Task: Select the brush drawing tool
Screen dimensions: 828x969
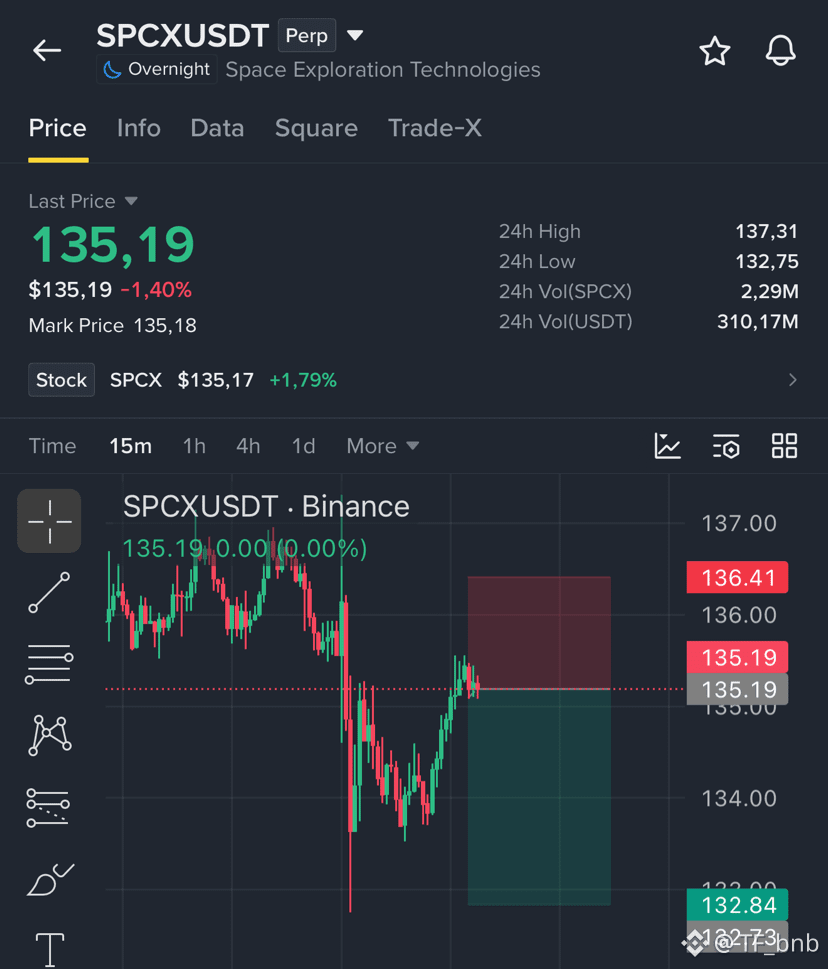Action: 50,879
